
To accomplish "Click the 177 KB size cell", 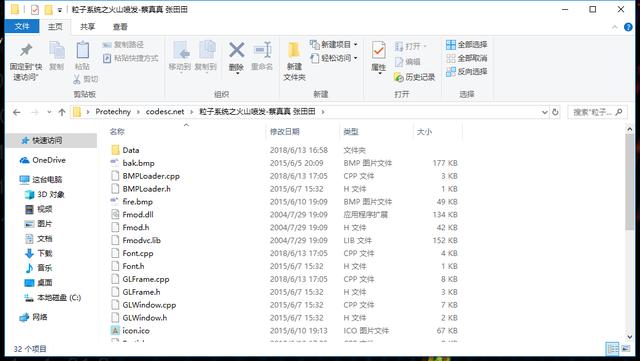I will click(445, 163).
